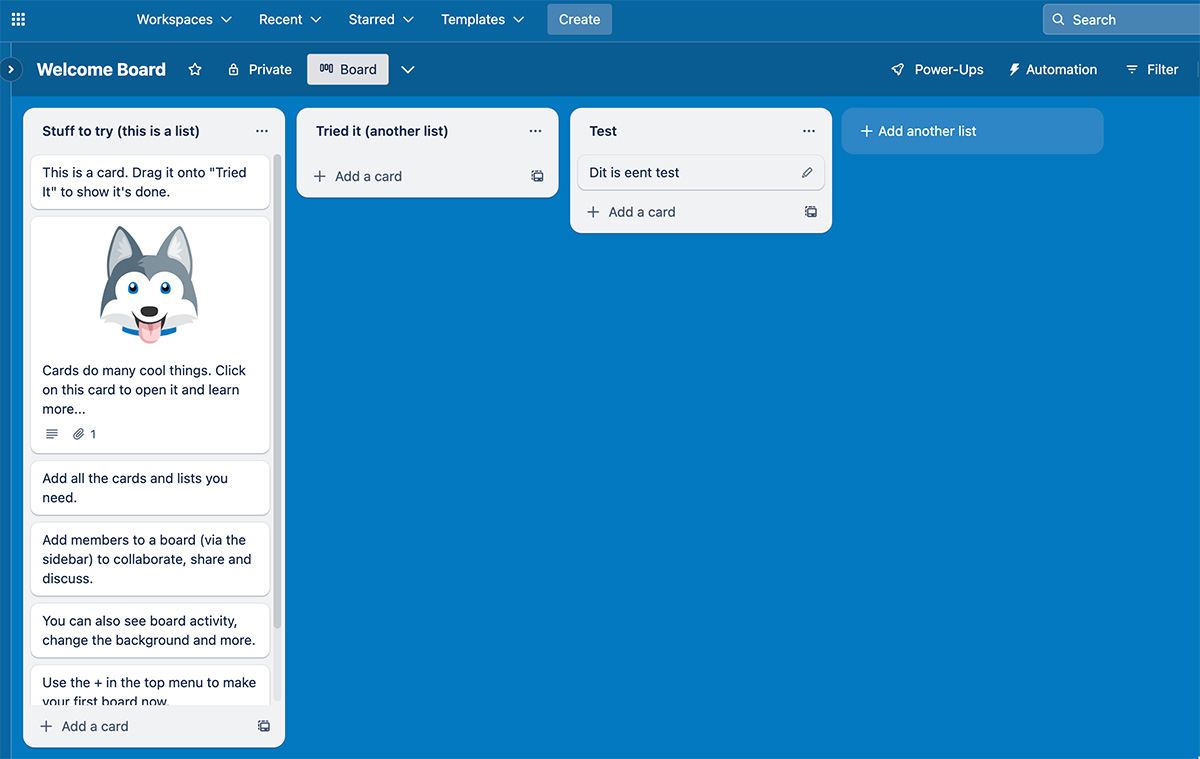
Task: Open the 'Add members to a board' card
Action: [150, 559]
